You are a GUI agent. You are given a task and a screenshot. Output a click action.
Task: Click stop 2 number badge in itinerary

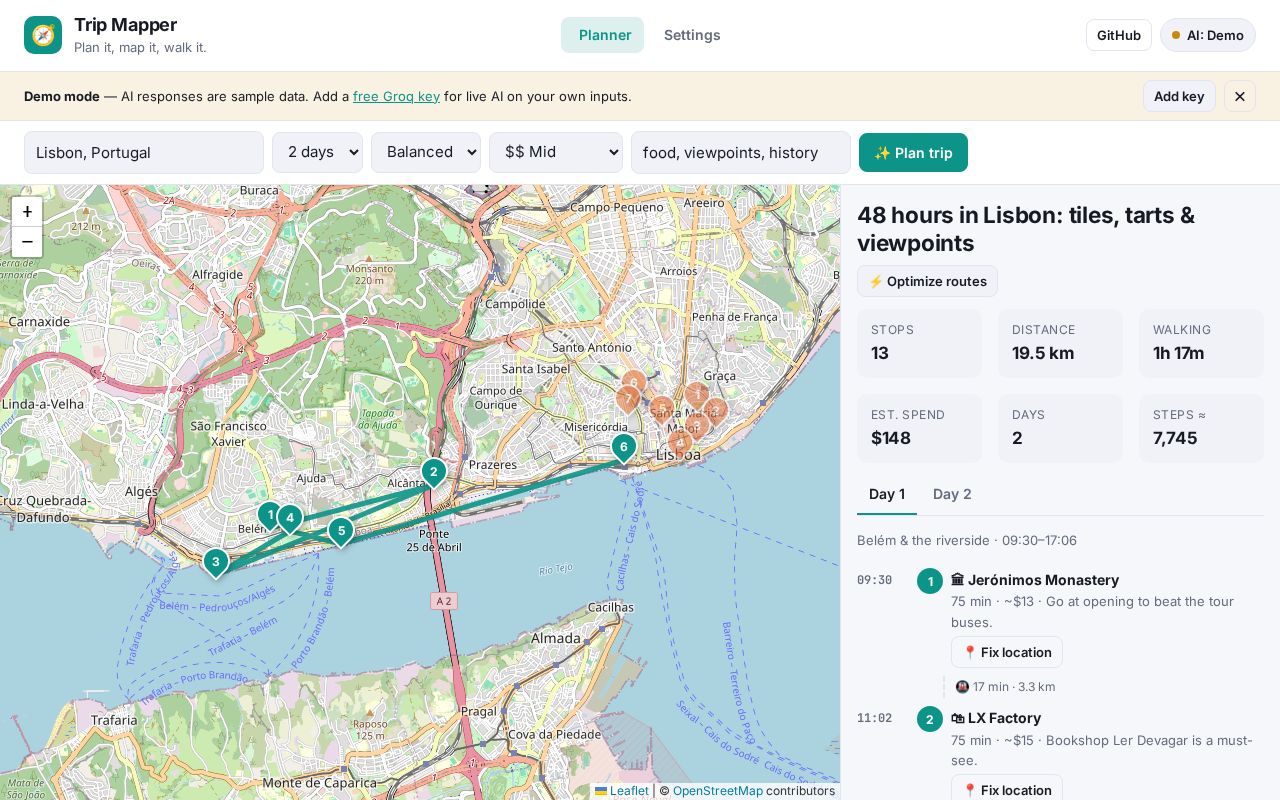click(x=930, y=719)
